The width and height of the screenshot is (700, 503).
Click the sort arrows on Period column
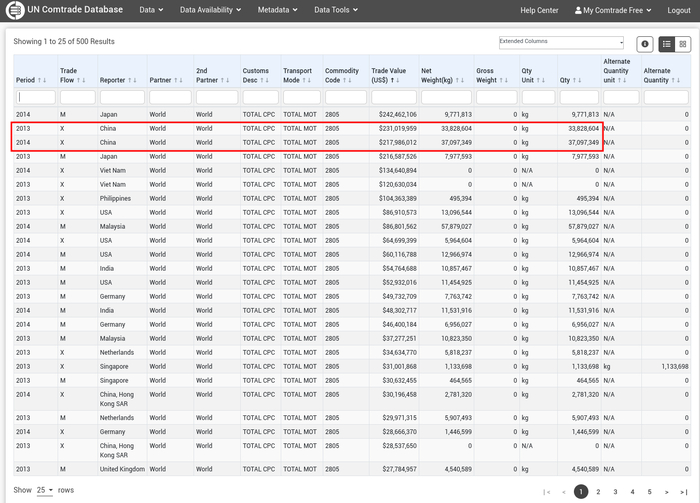coord(42,80)
